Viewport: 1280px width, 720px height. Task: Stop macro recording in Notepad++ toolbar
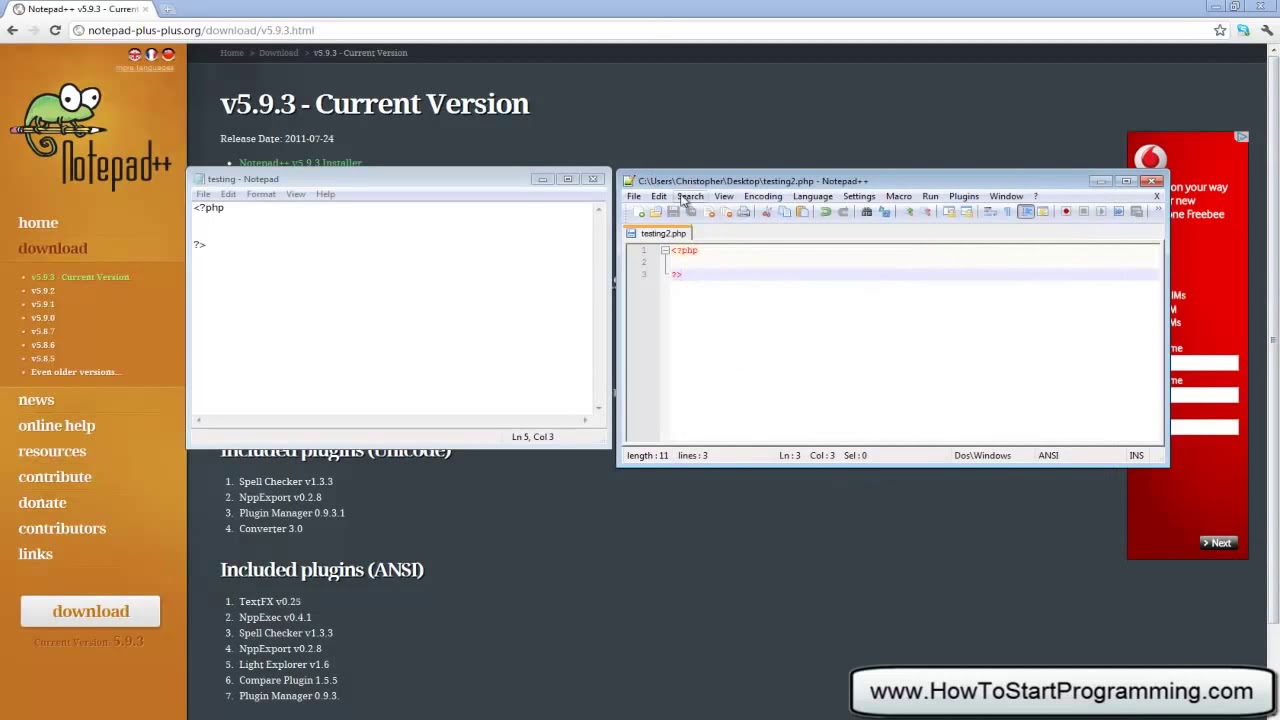click(x=1083, y=212)
